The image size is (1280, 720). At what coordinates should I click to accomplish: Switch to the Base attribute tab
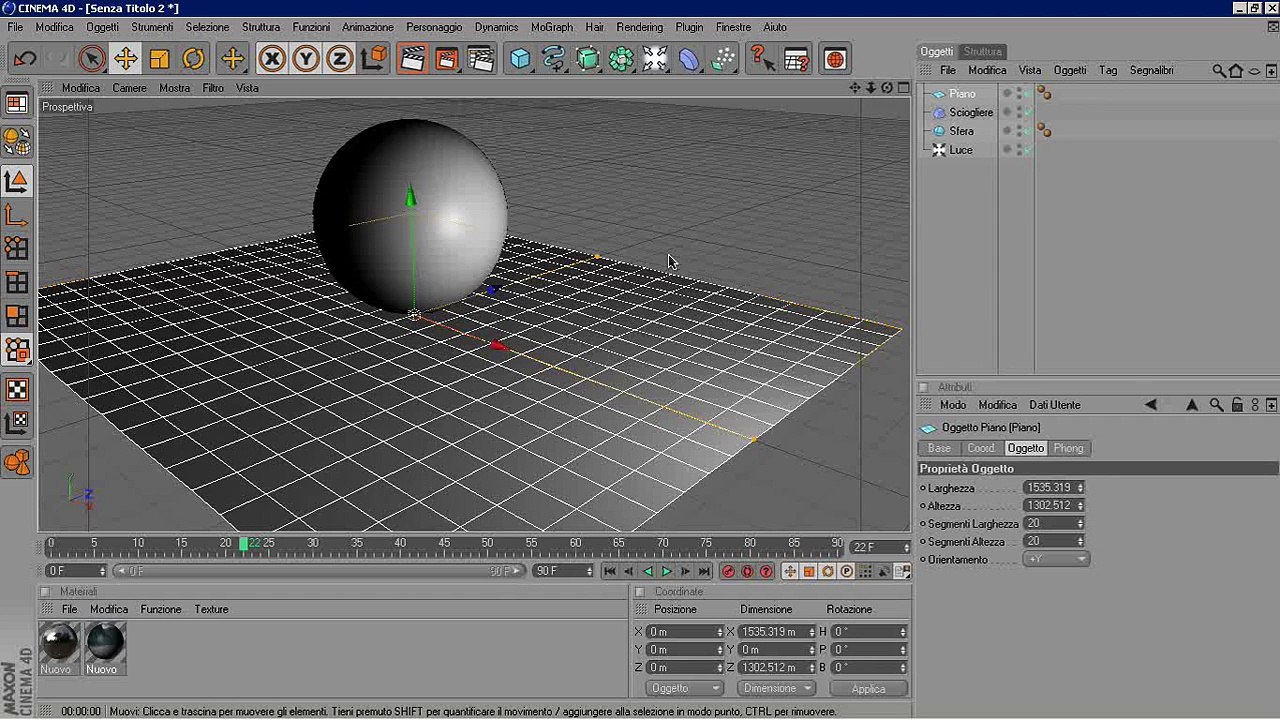point(939,448)
